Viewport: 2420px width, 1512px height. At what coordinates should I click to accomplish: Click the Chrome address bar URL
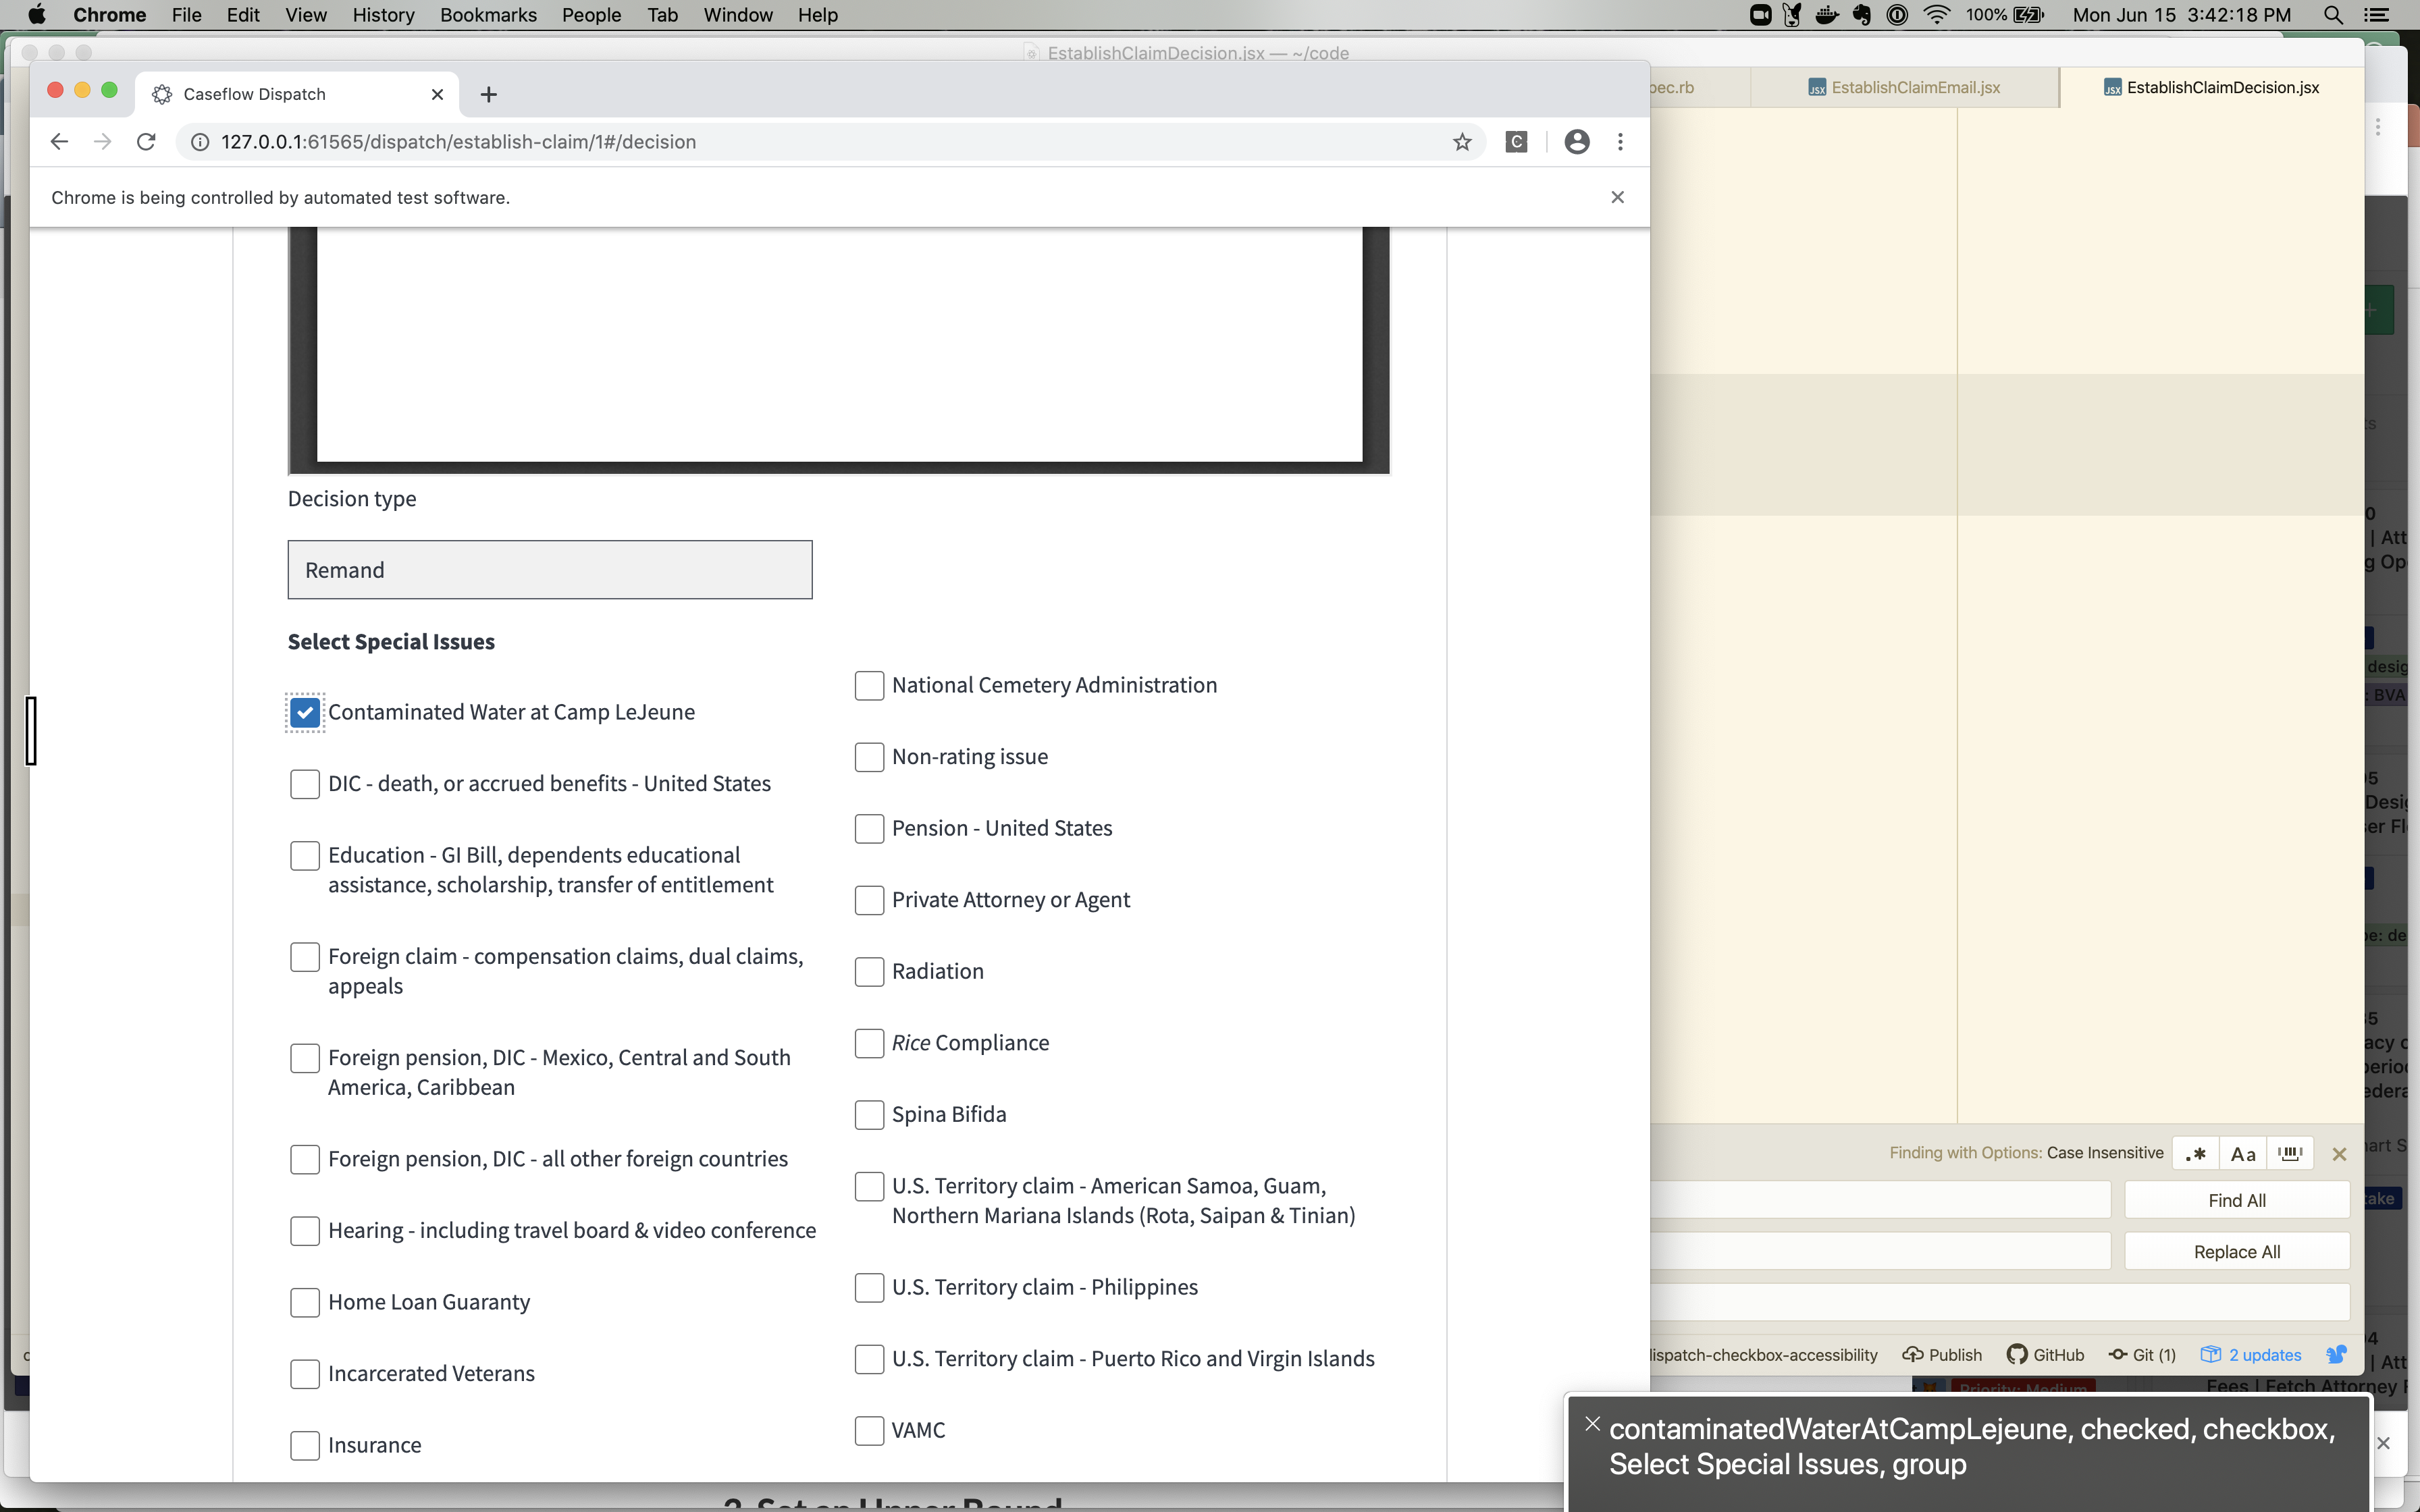coord(458,142)
